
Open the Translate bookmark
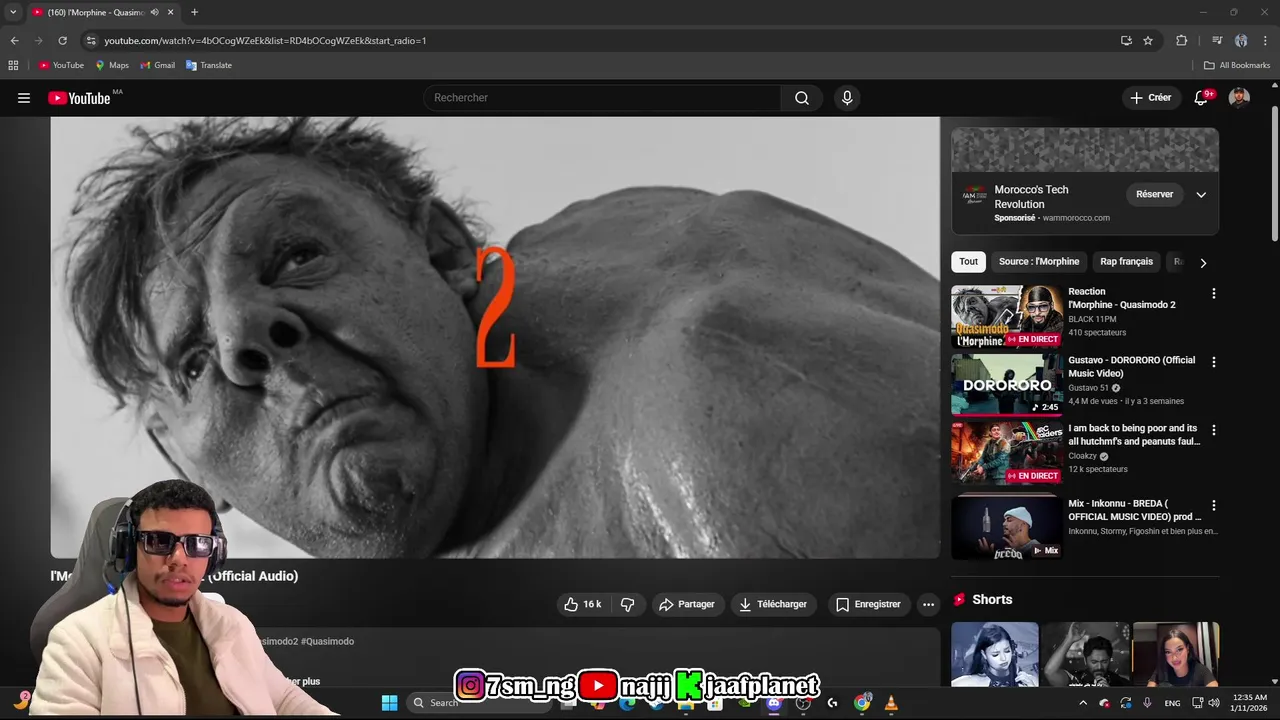209,65
